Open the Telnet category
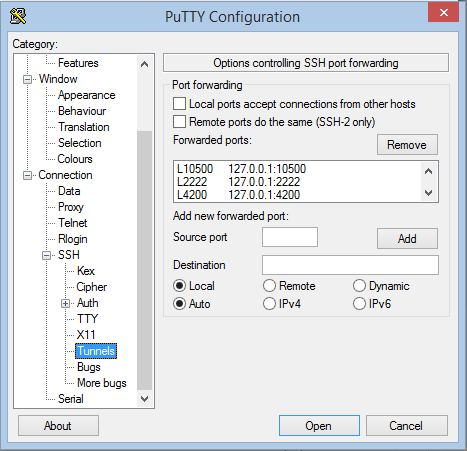This screenshot has height=451, width=467. (73, 223)
